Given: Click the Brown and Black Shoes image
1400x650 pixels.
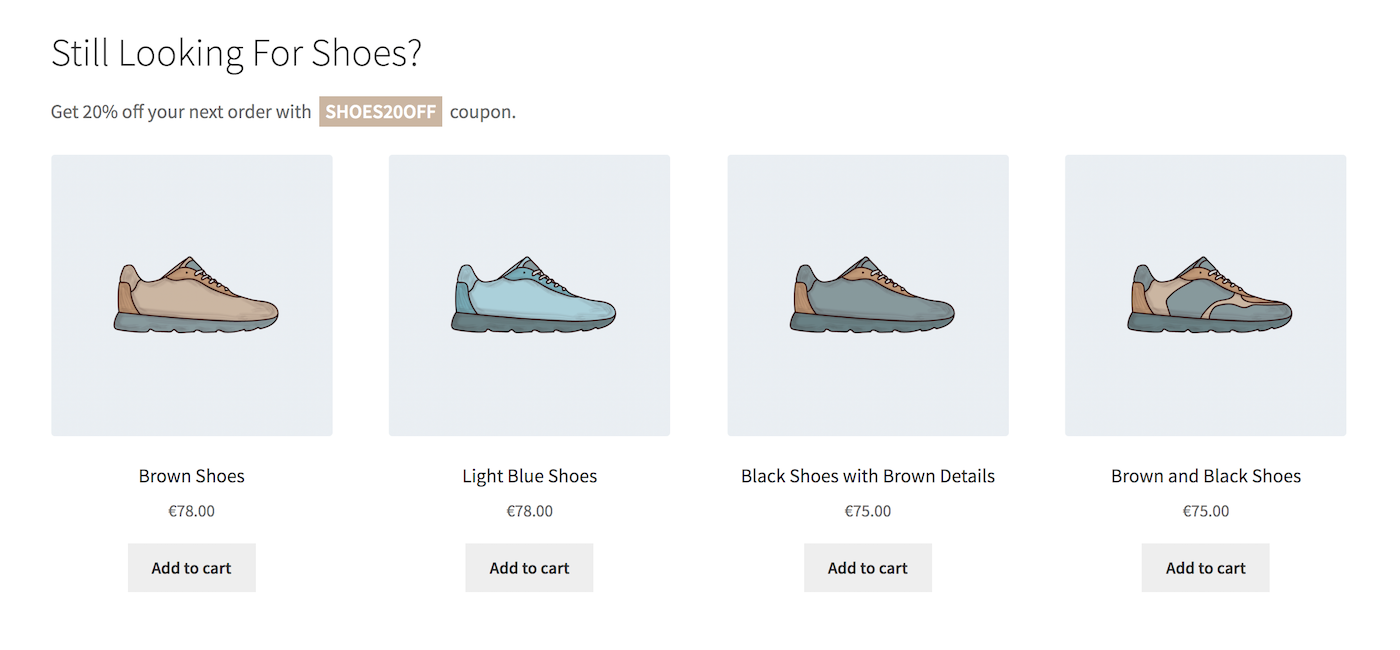Looking at the screenshot, I should point(1205,294).
